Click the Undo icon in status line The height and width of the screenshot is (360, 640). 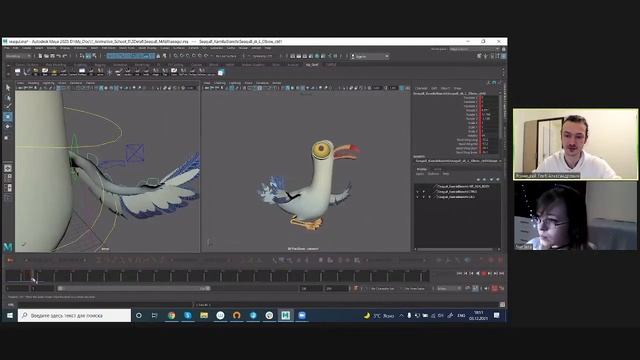[58, 56]
